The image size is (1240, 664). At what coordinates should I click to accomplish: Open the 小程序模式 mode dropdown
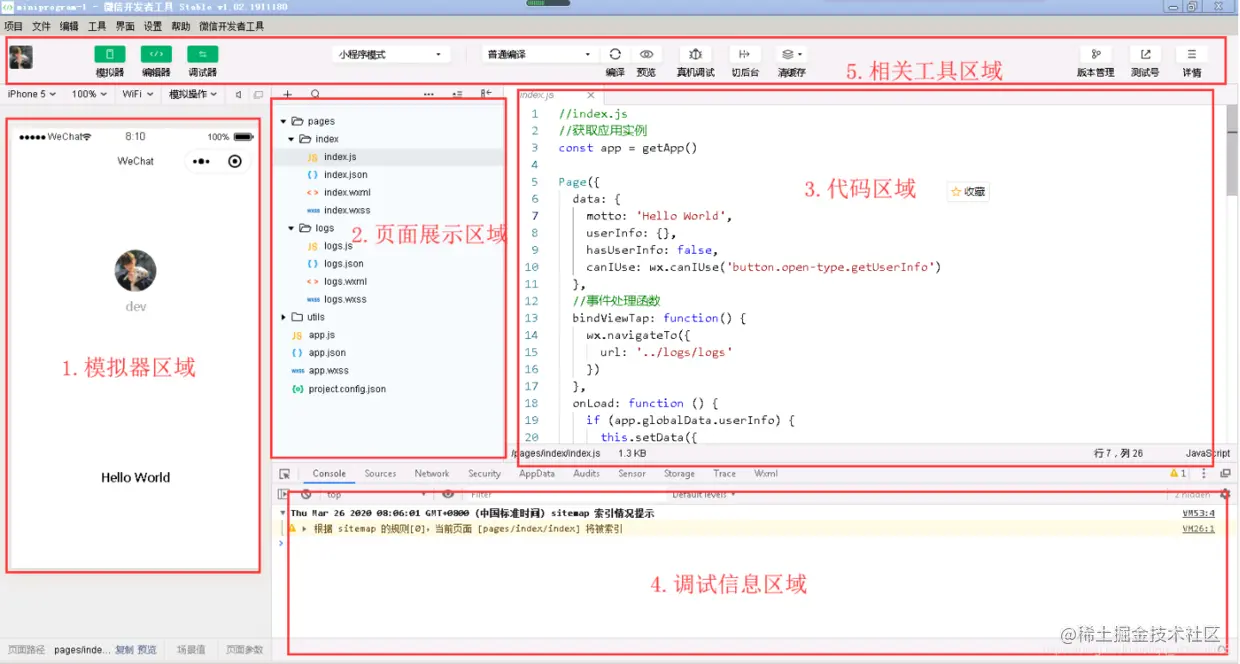point(390,54)
